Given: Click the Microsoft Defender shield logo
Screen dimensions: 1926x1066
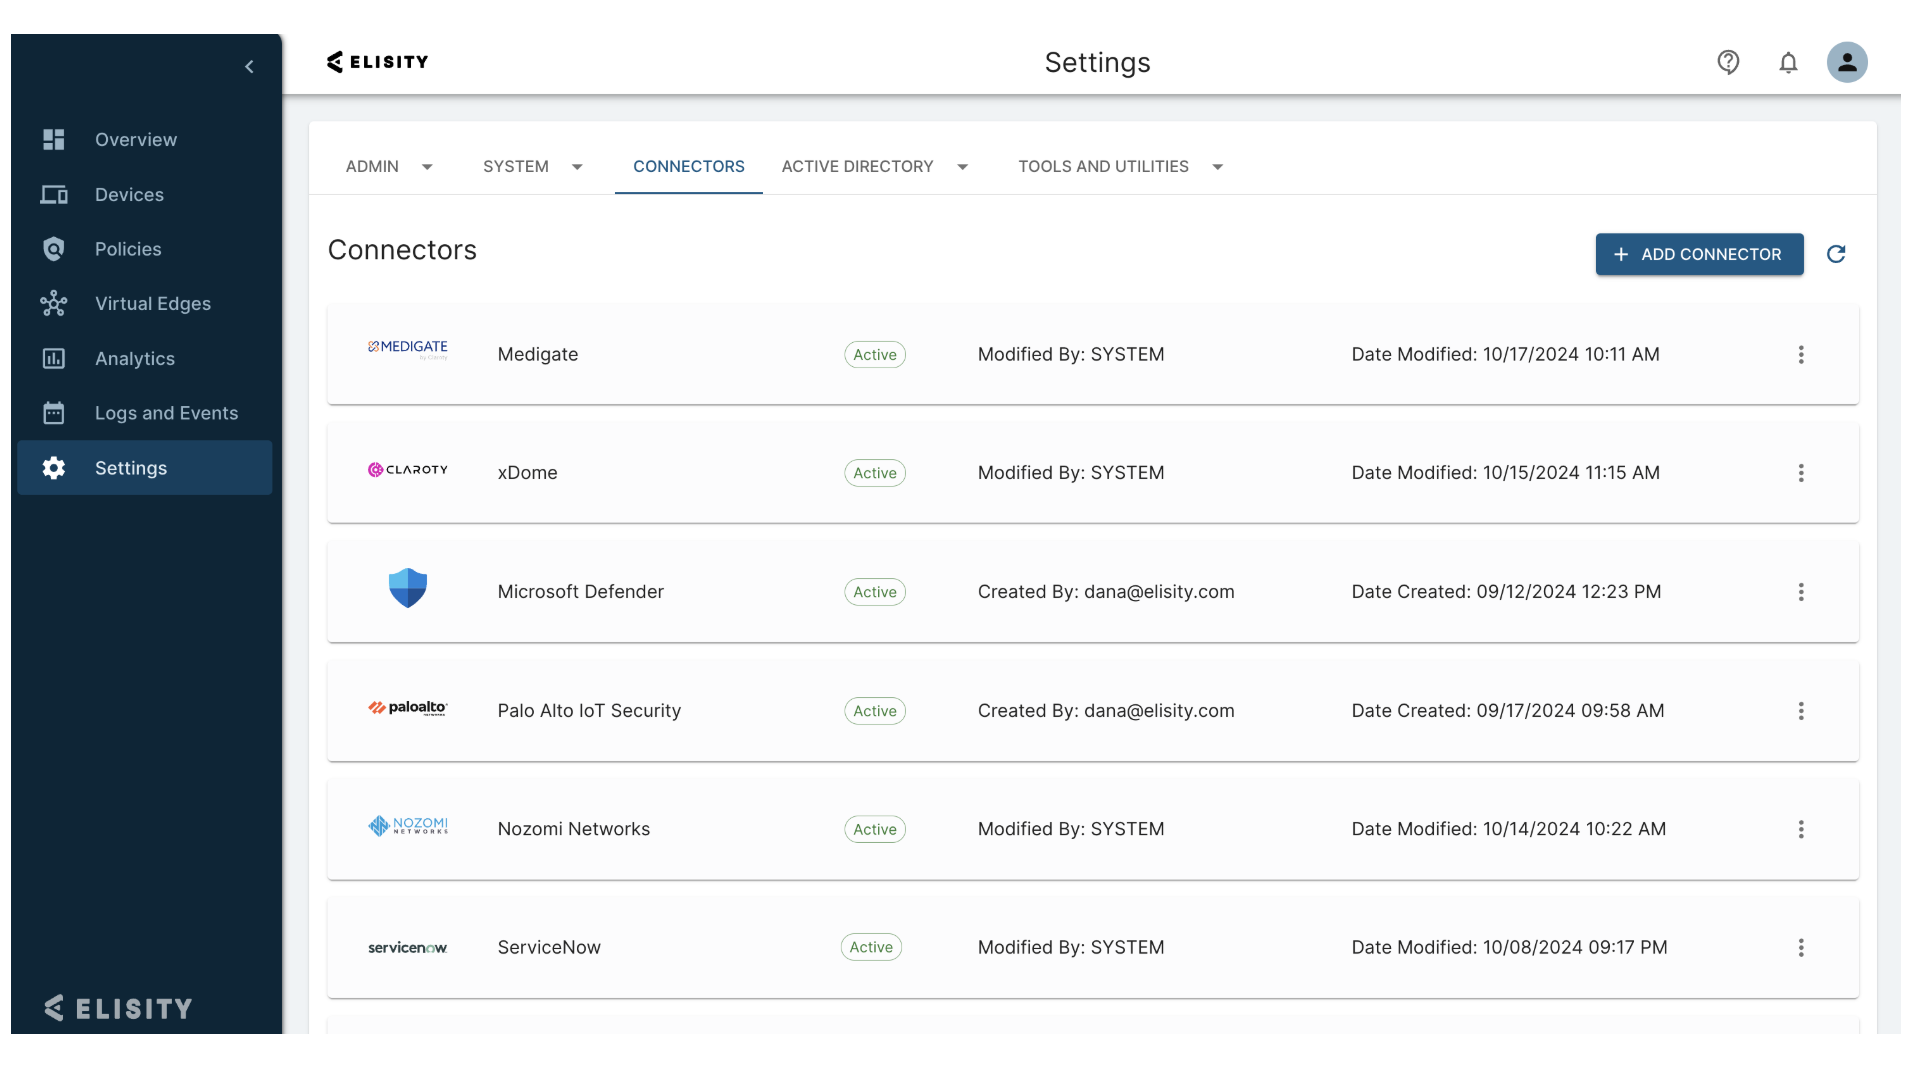Looking at the screenshot, I should (408, 588).
